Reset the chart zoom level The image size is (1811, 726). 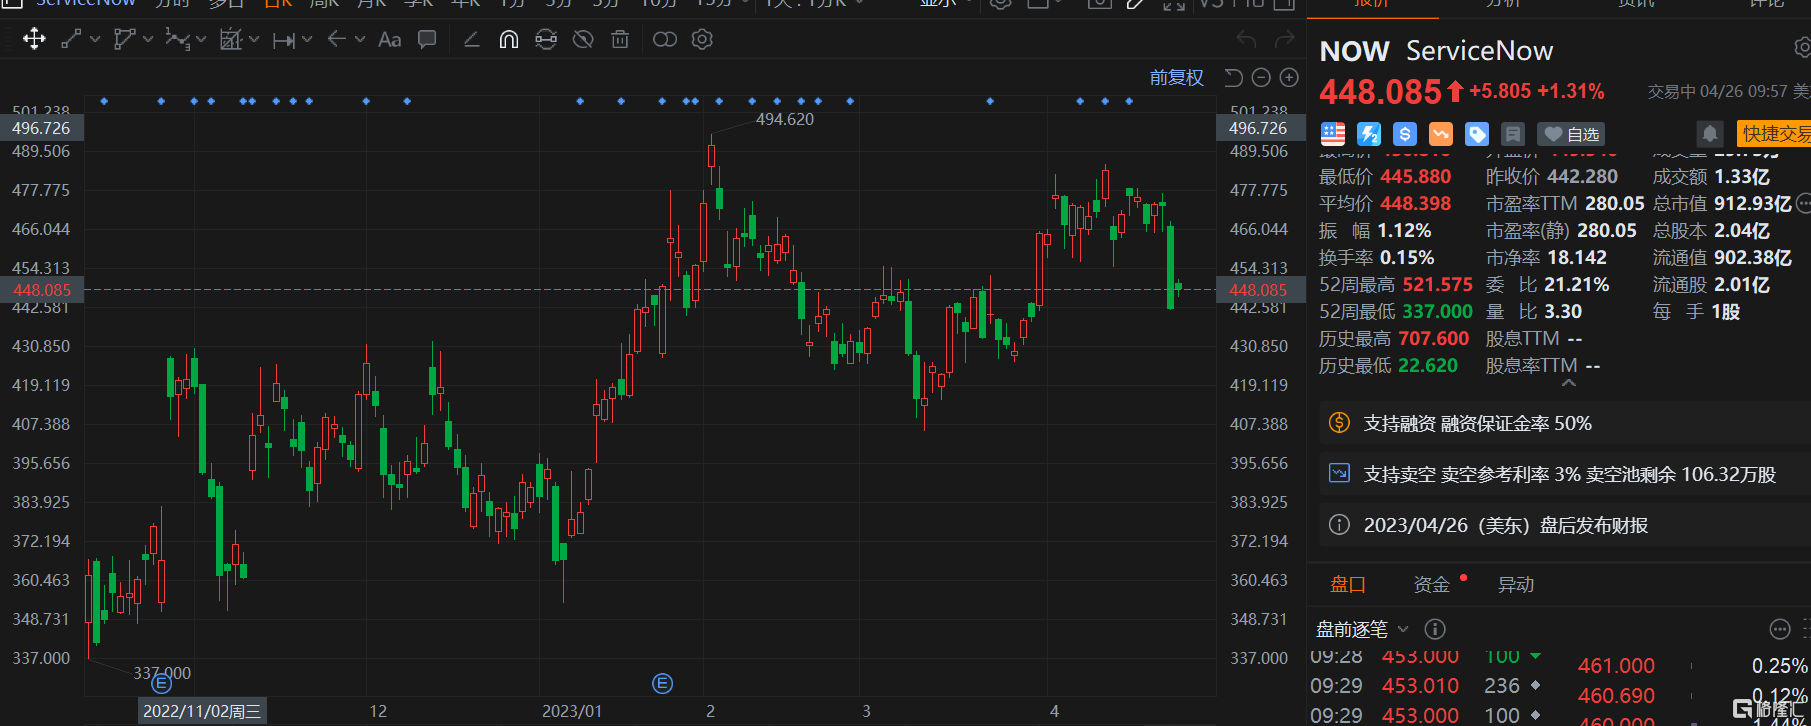point(1234,77)
